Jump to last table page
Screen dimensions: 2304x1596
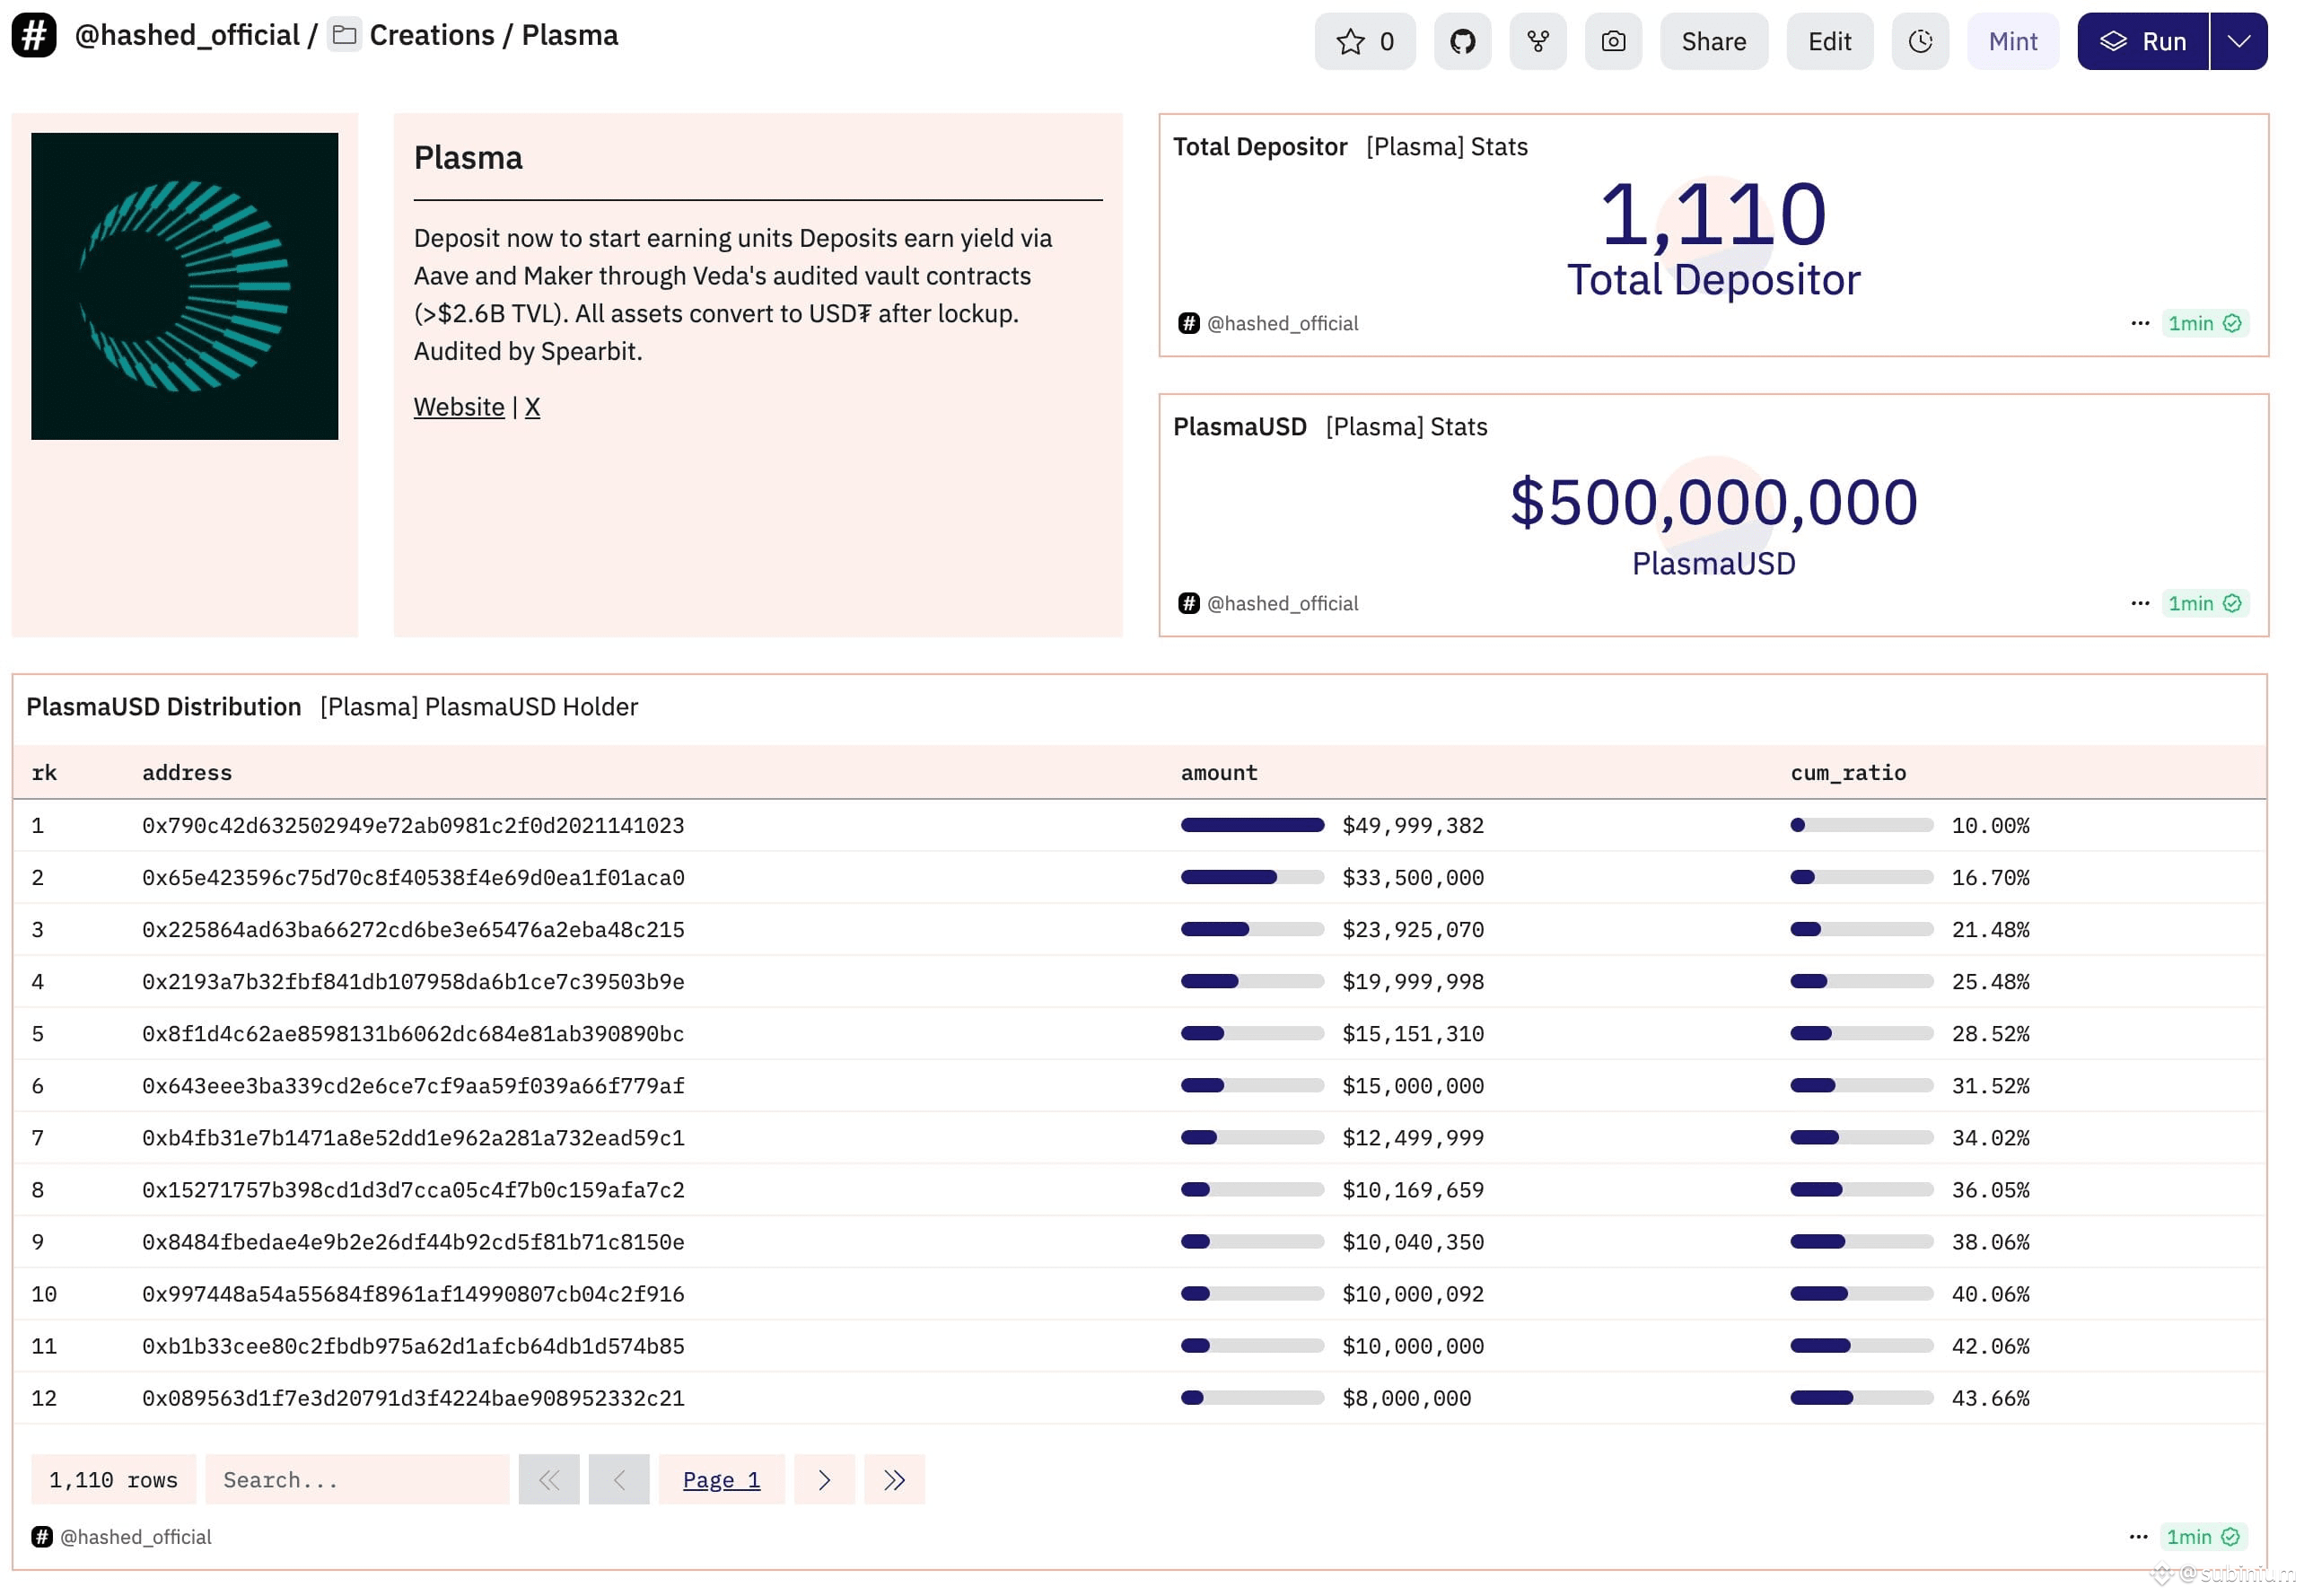click(x=894, y=1480)
